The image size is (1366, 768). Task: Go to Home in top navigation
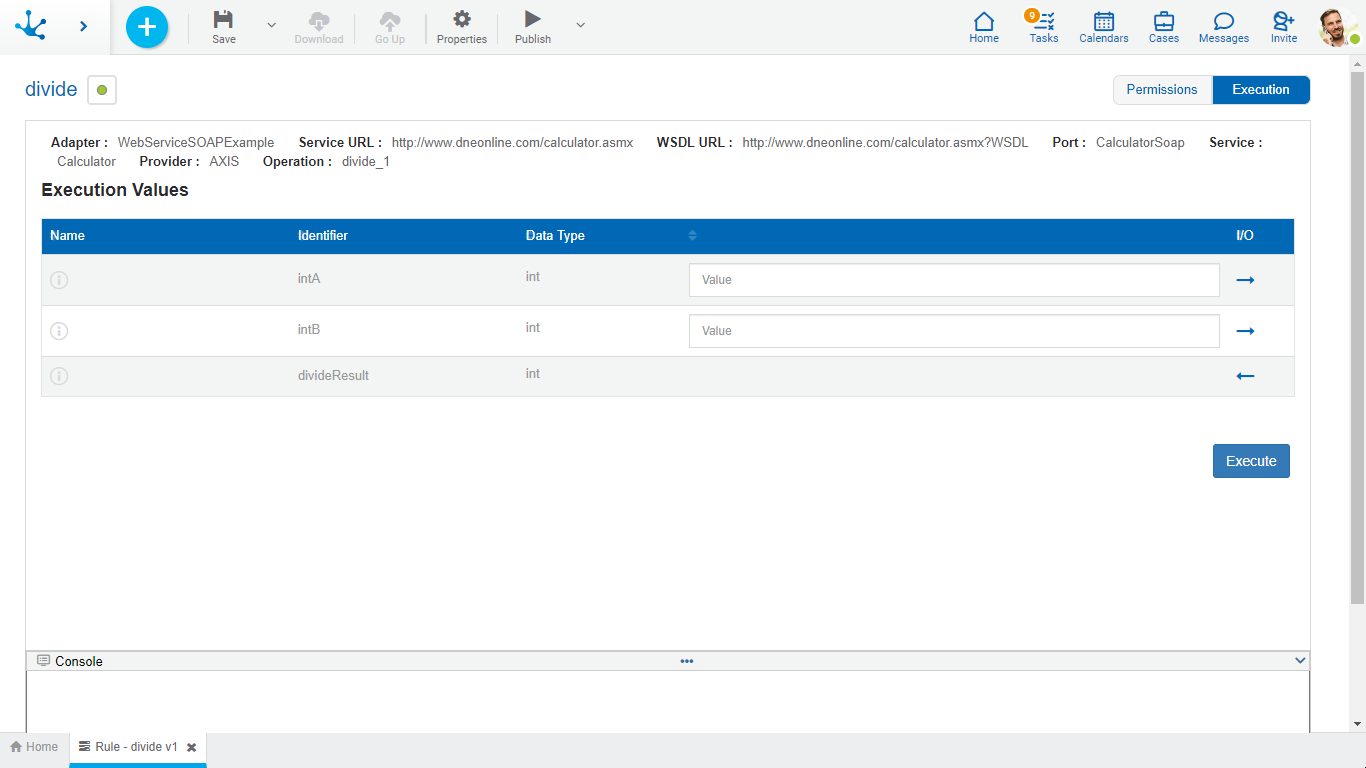tap(984, 27)
